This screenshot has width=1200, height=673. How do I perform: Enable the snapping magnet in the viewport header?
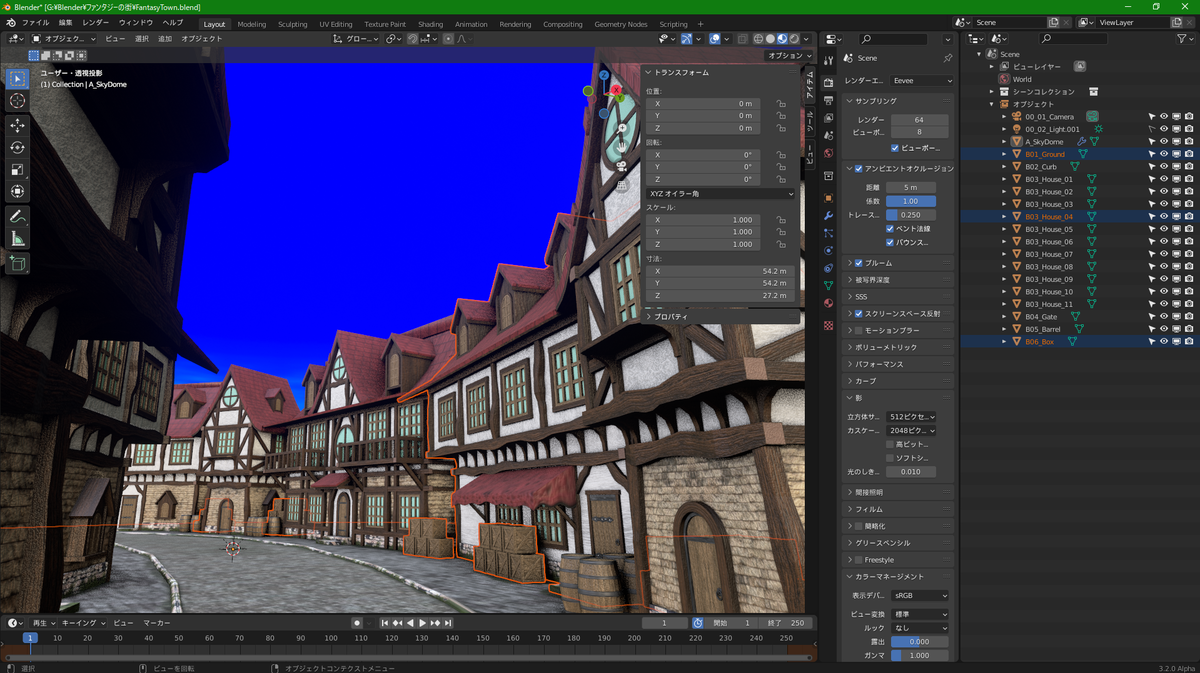click(x=413, y=38)
